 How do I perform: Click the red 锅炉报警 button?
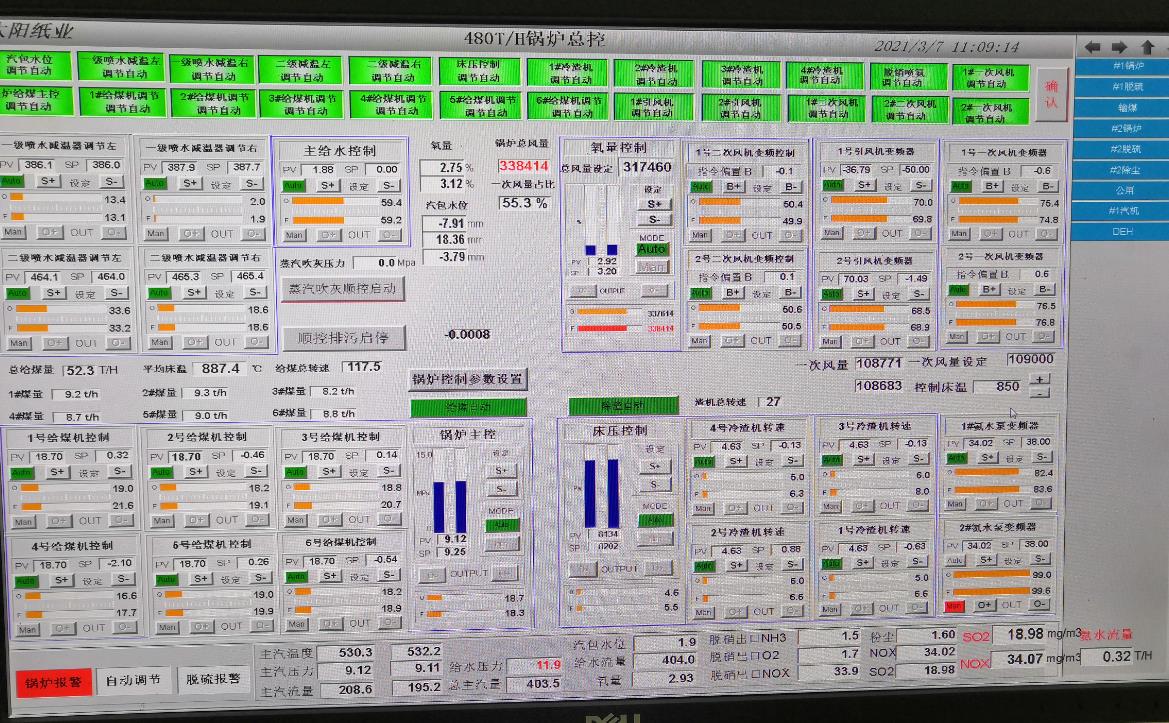[x=53, y=679]
